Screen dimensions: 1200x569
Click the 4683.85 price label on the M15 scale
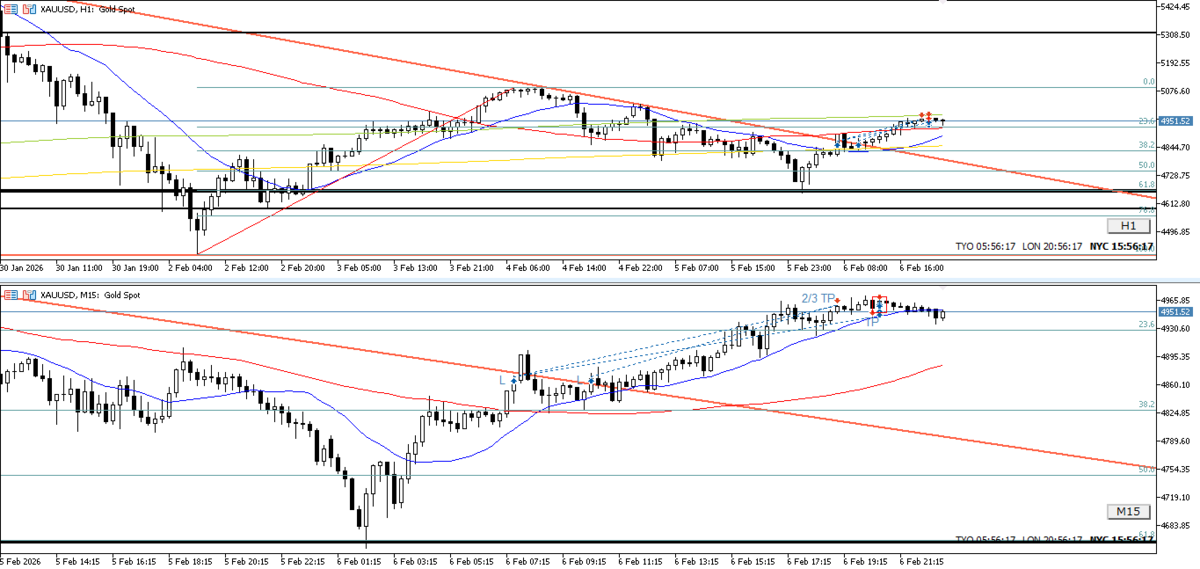pyautogui.click(x=1177, y=525)
